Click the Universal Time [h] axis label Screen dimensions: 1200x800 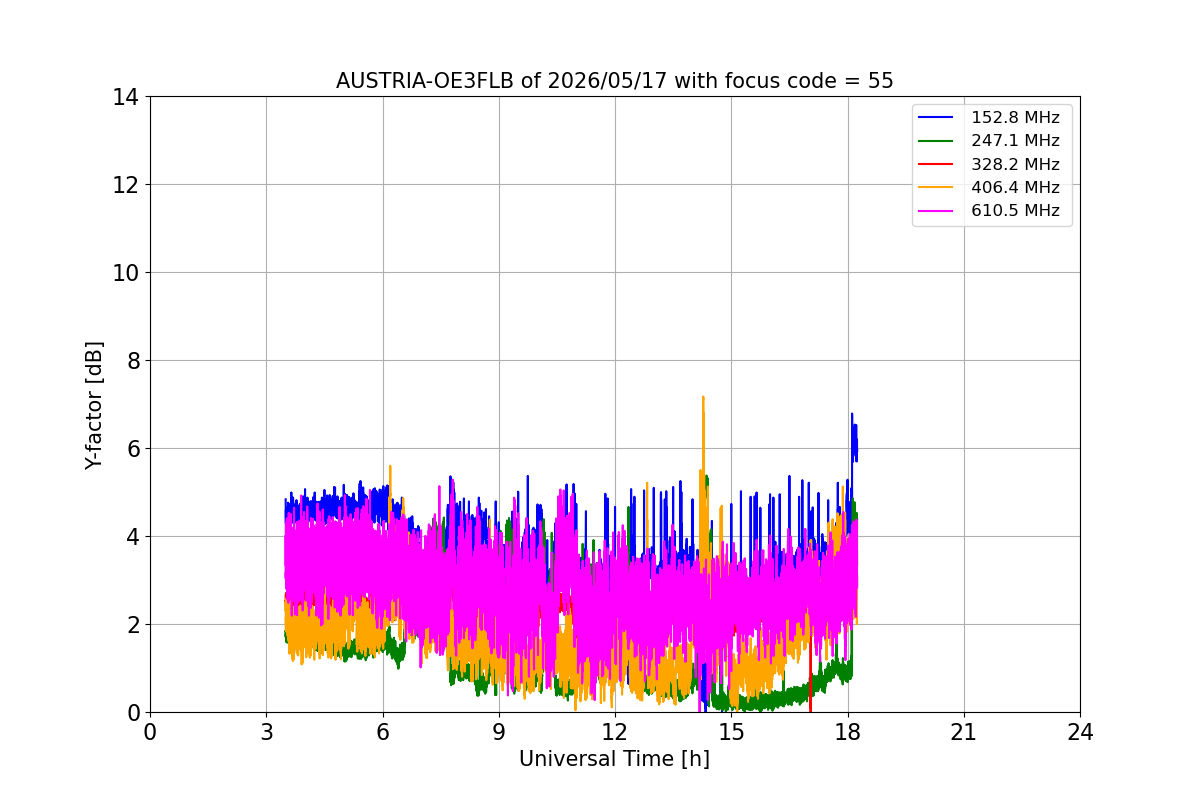[x=614, y=759]
